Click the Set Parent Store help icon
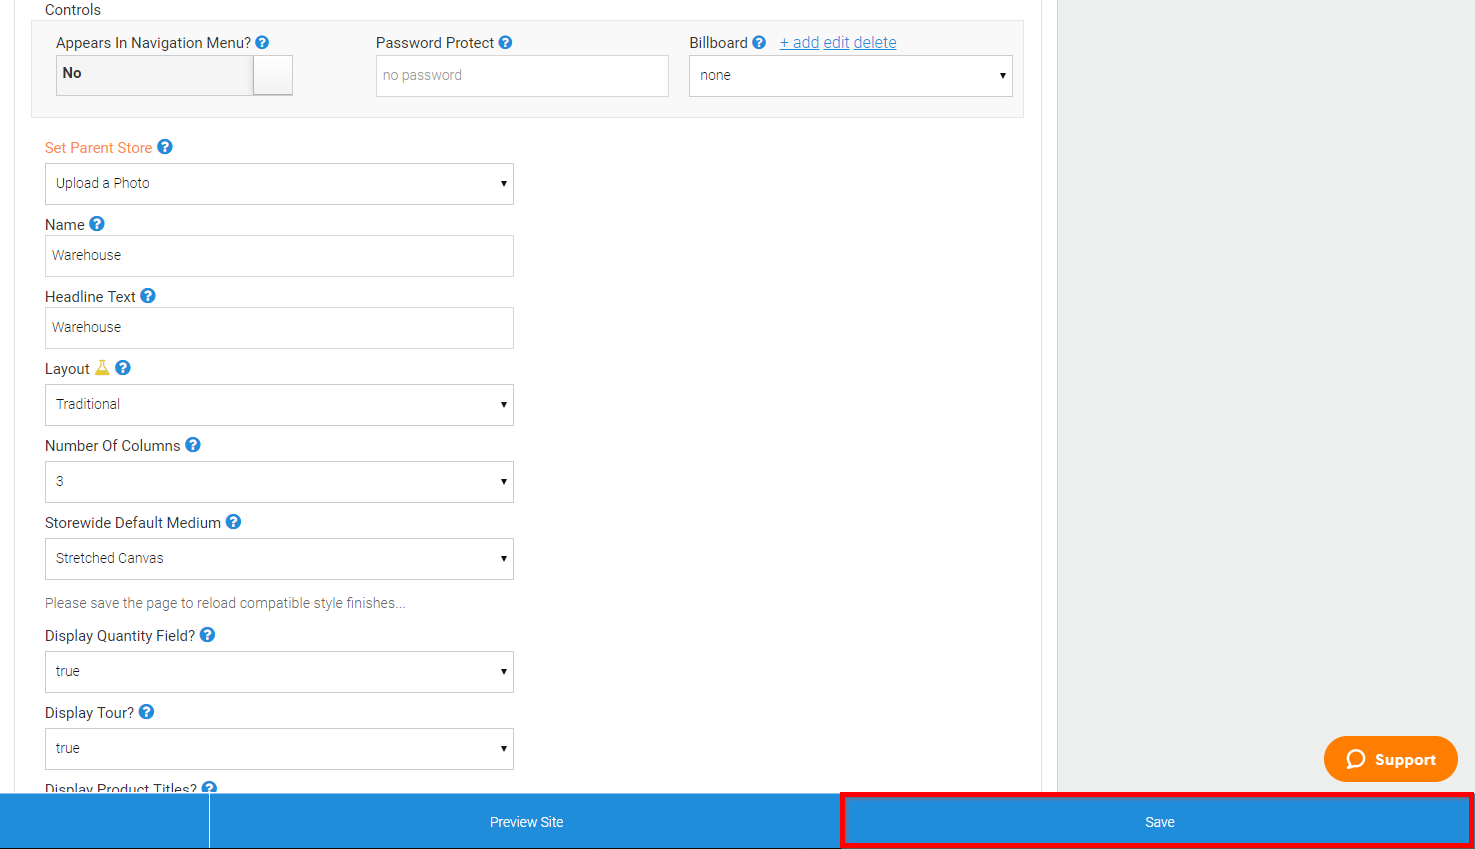This screenshot has height=849, width=1475. pyautogui.click(x=164, y=146)
